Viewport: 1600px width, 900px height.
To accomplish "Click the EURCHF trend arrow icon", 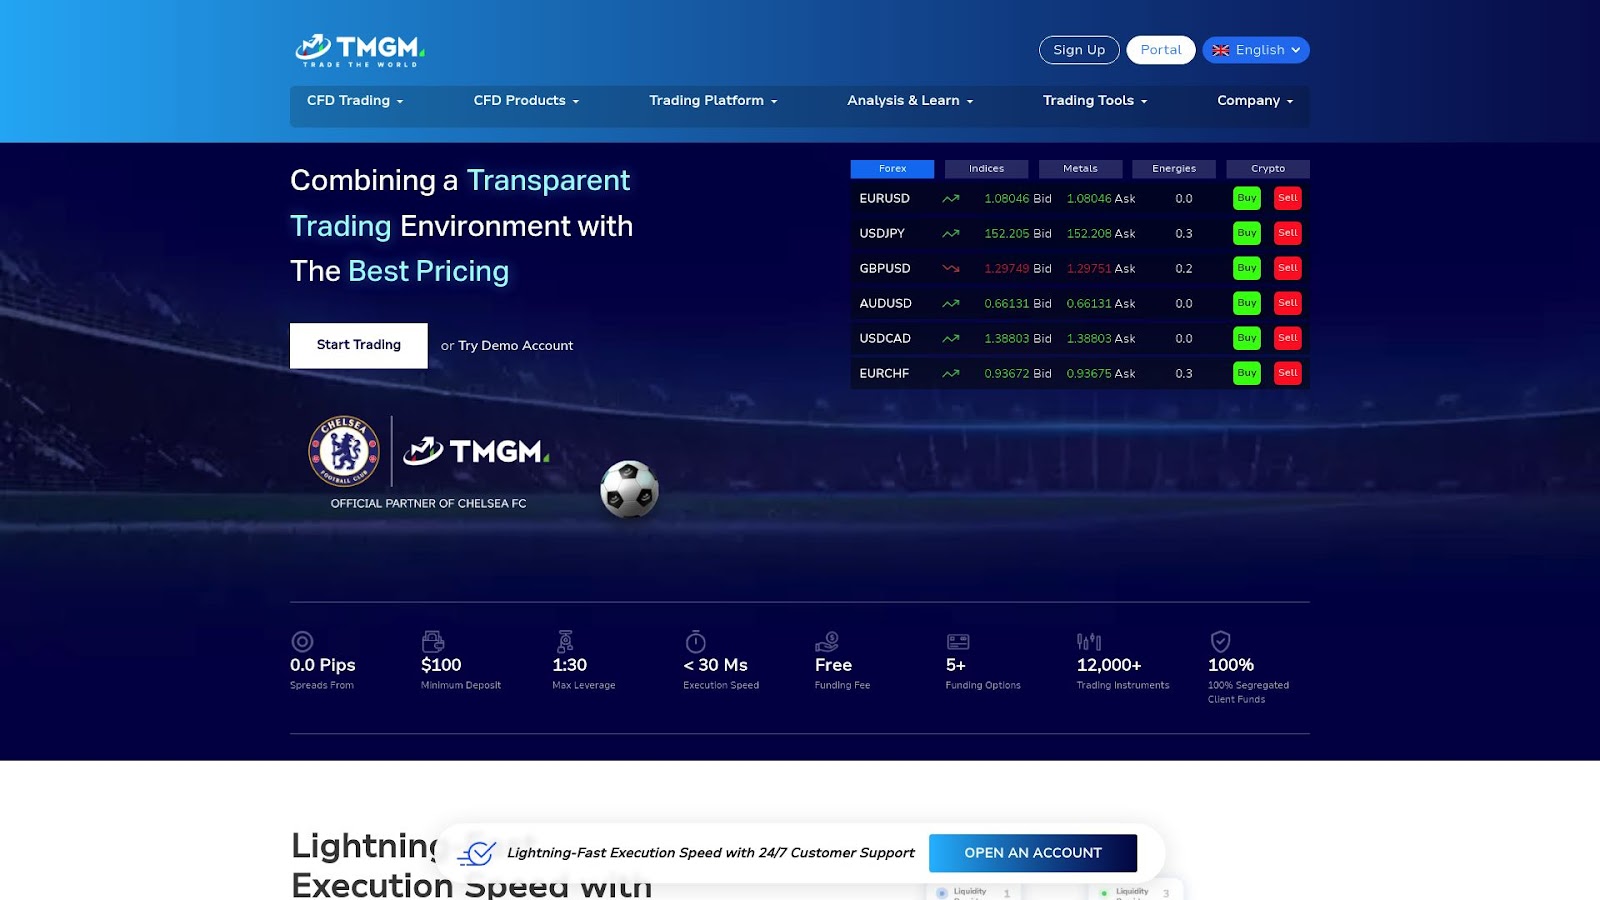I will pos(951,373).
